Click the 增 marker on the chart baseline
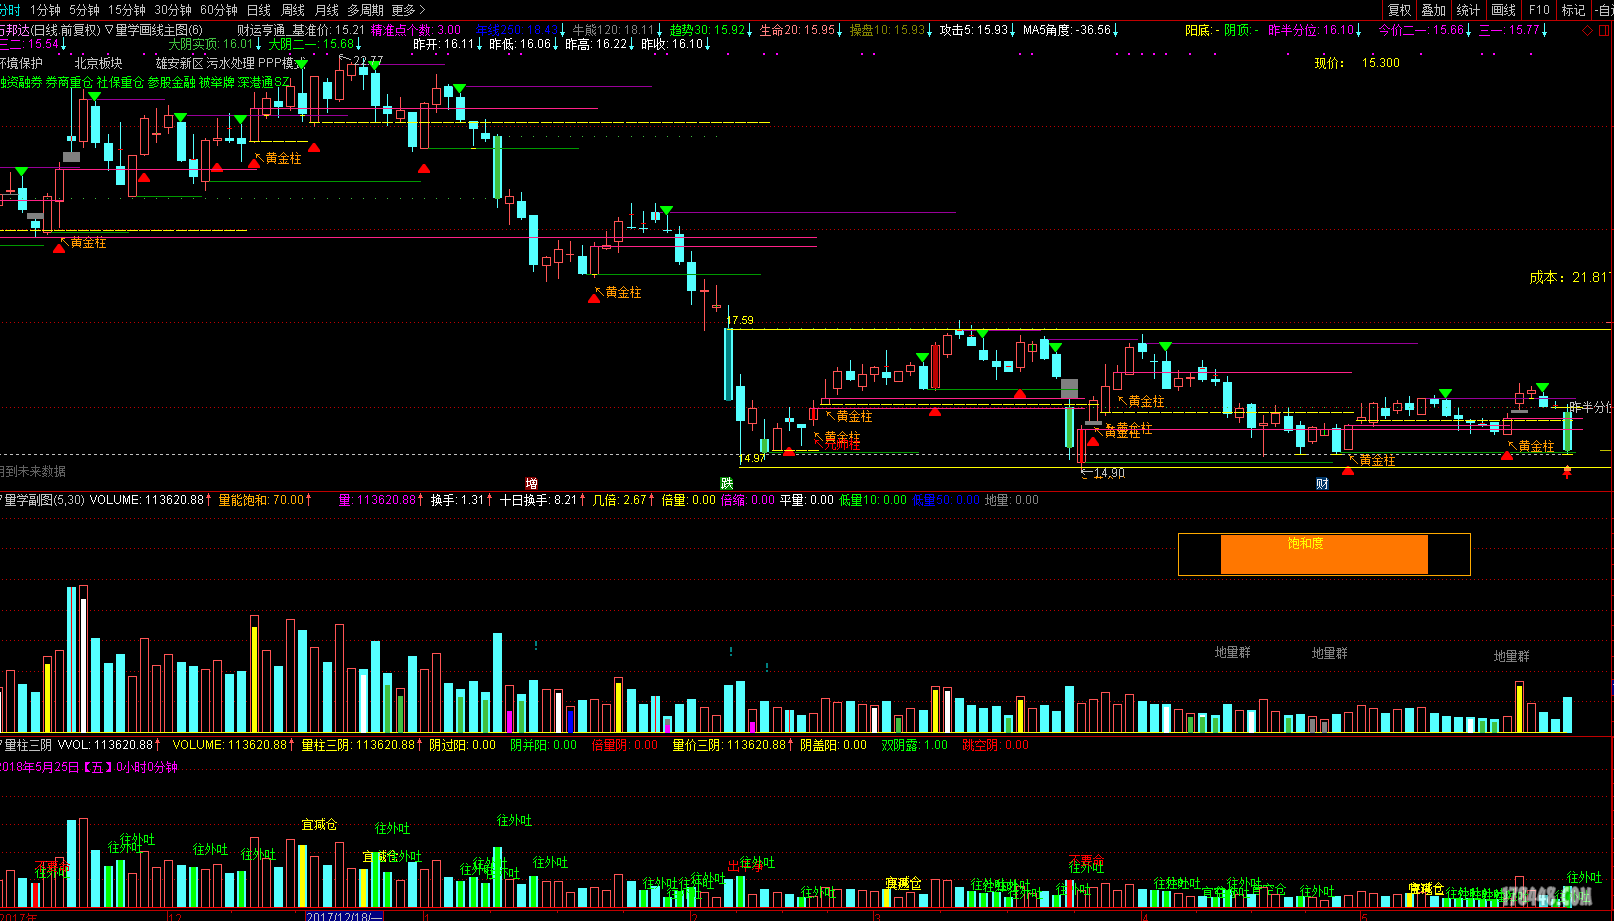Image resolution: width=1614 pixels, height=921 pixels. click(x=531, y=484)
